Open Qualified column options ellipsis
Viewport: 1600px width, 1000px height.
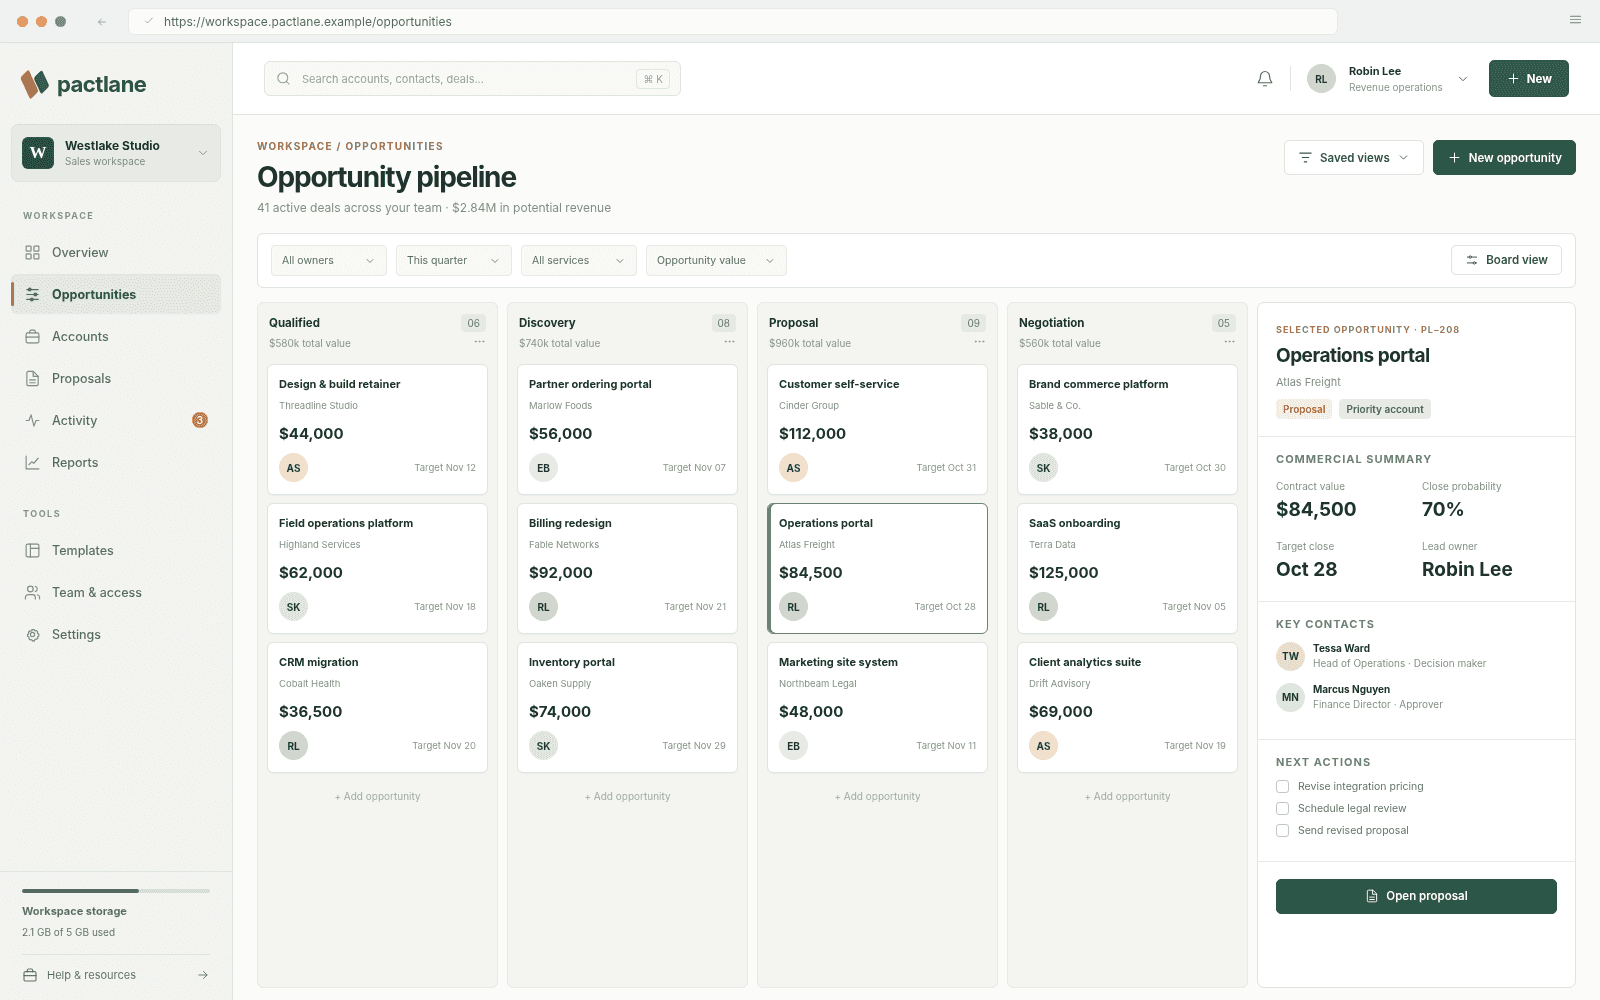[480, 342]
